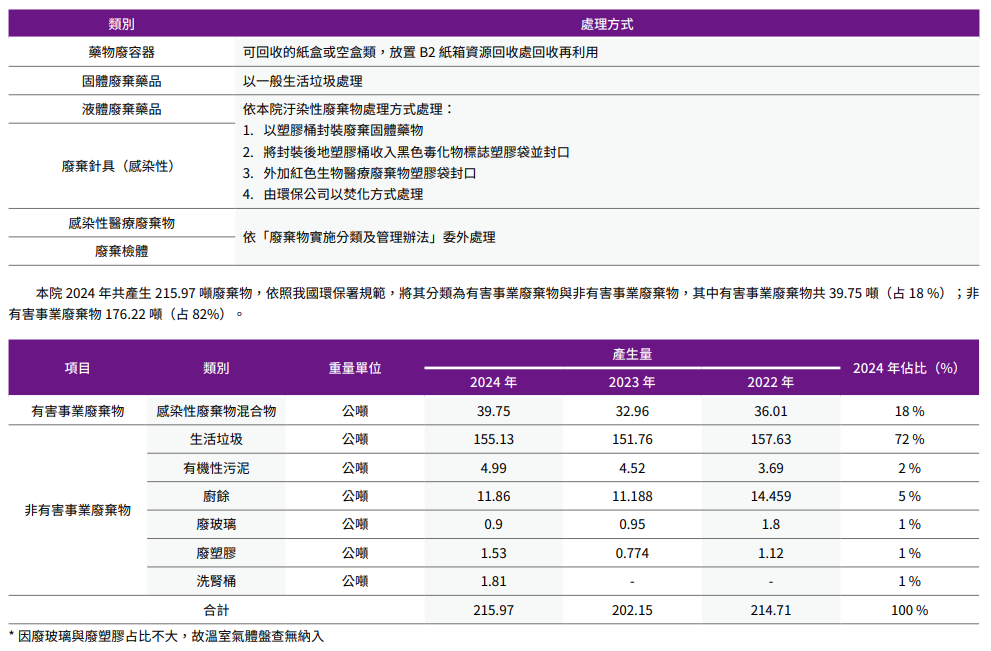Image resolution: width=991 pixels, height=651 pixels.
Task: Select the 液體廢棄藥品 cell
Action: click(x=121, y=109)
